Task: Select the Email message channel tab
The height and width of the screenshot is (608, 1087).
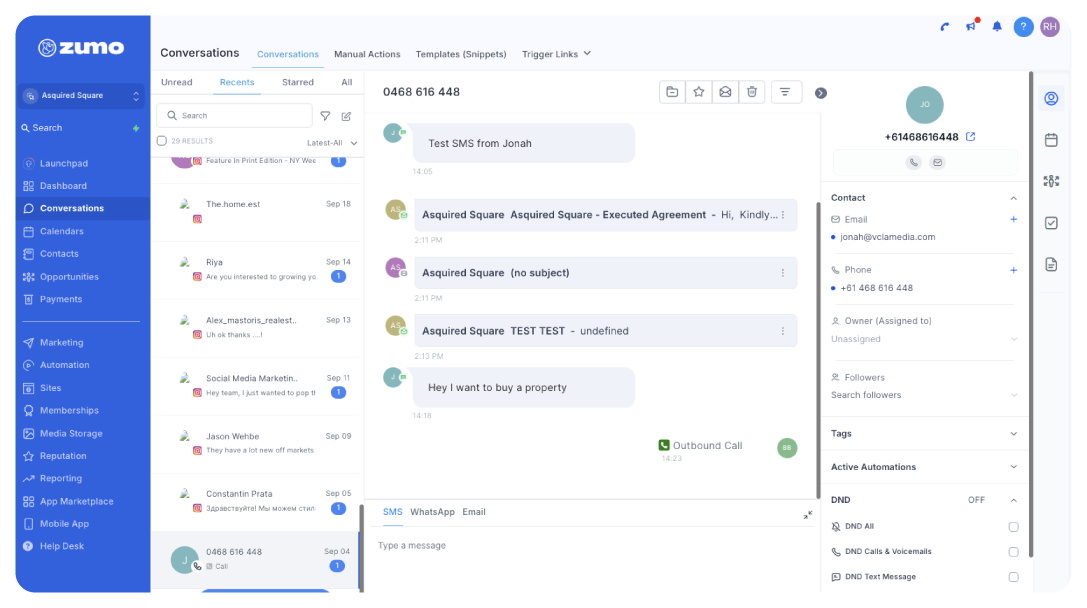Action: coord(473,512)
